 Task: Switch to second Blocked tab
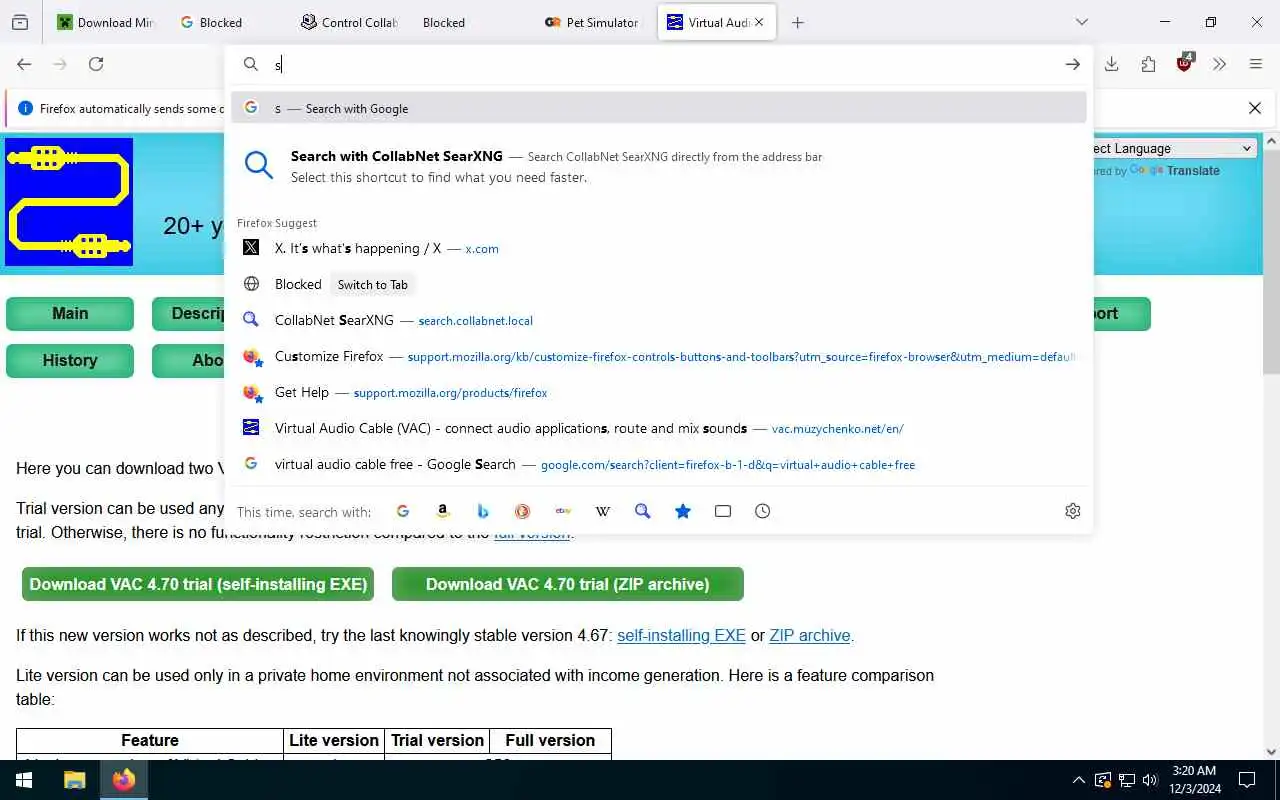pos(470,22)
